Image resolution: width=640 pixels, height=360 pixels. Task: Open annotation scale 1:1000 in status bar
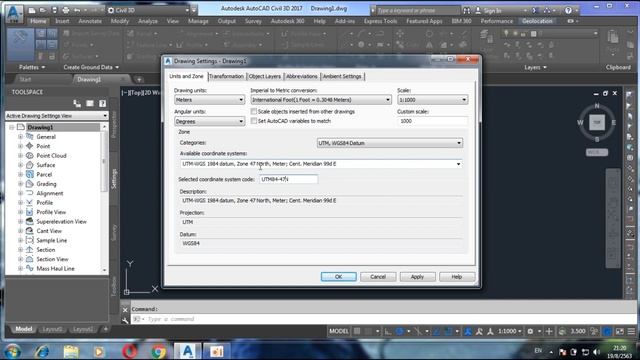coord(509,331)
